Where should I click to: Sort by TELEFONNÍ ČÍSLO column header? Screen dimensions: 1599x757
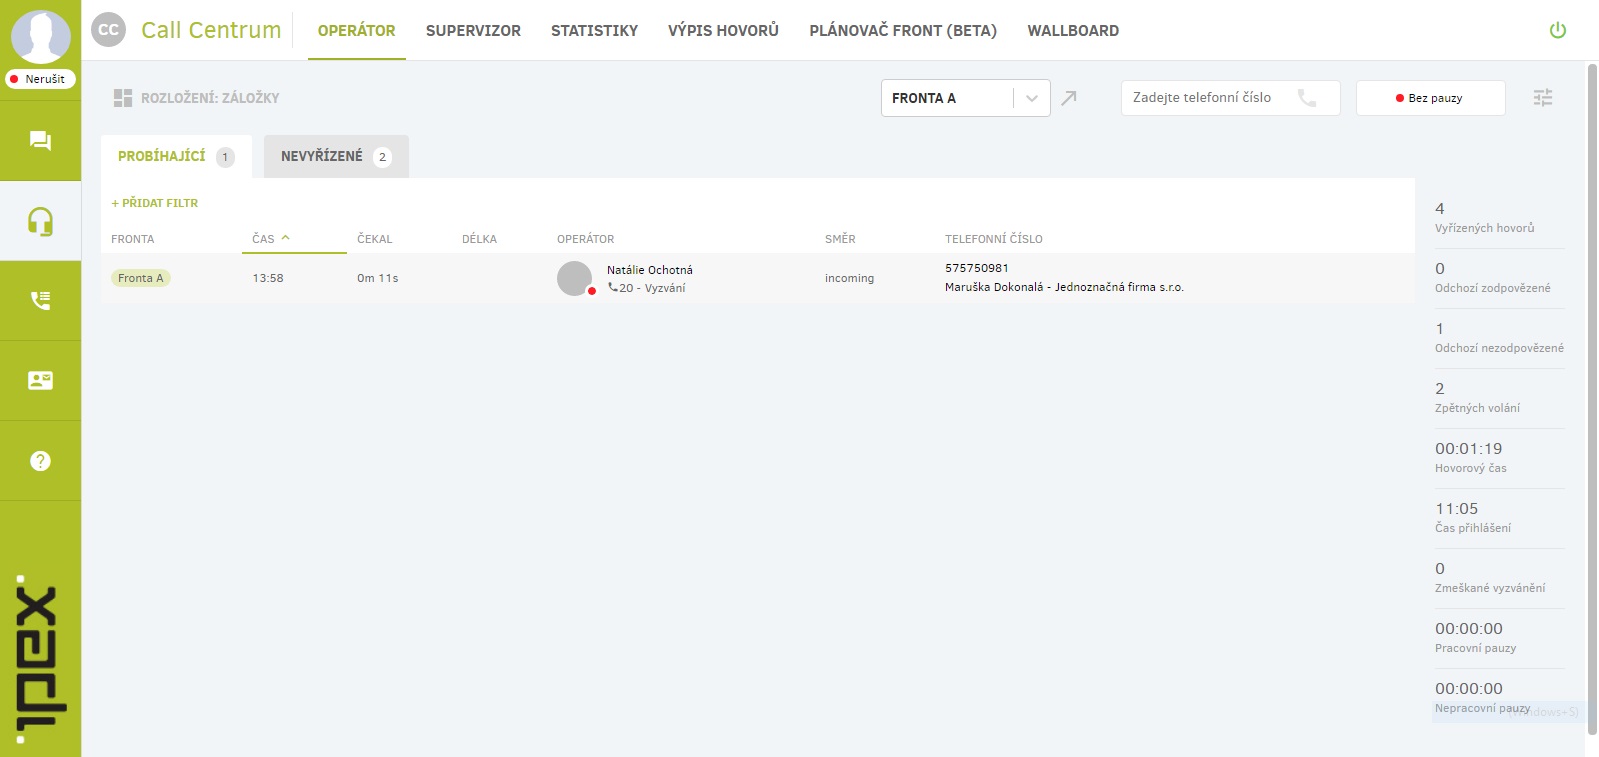[x=994, y=239]
